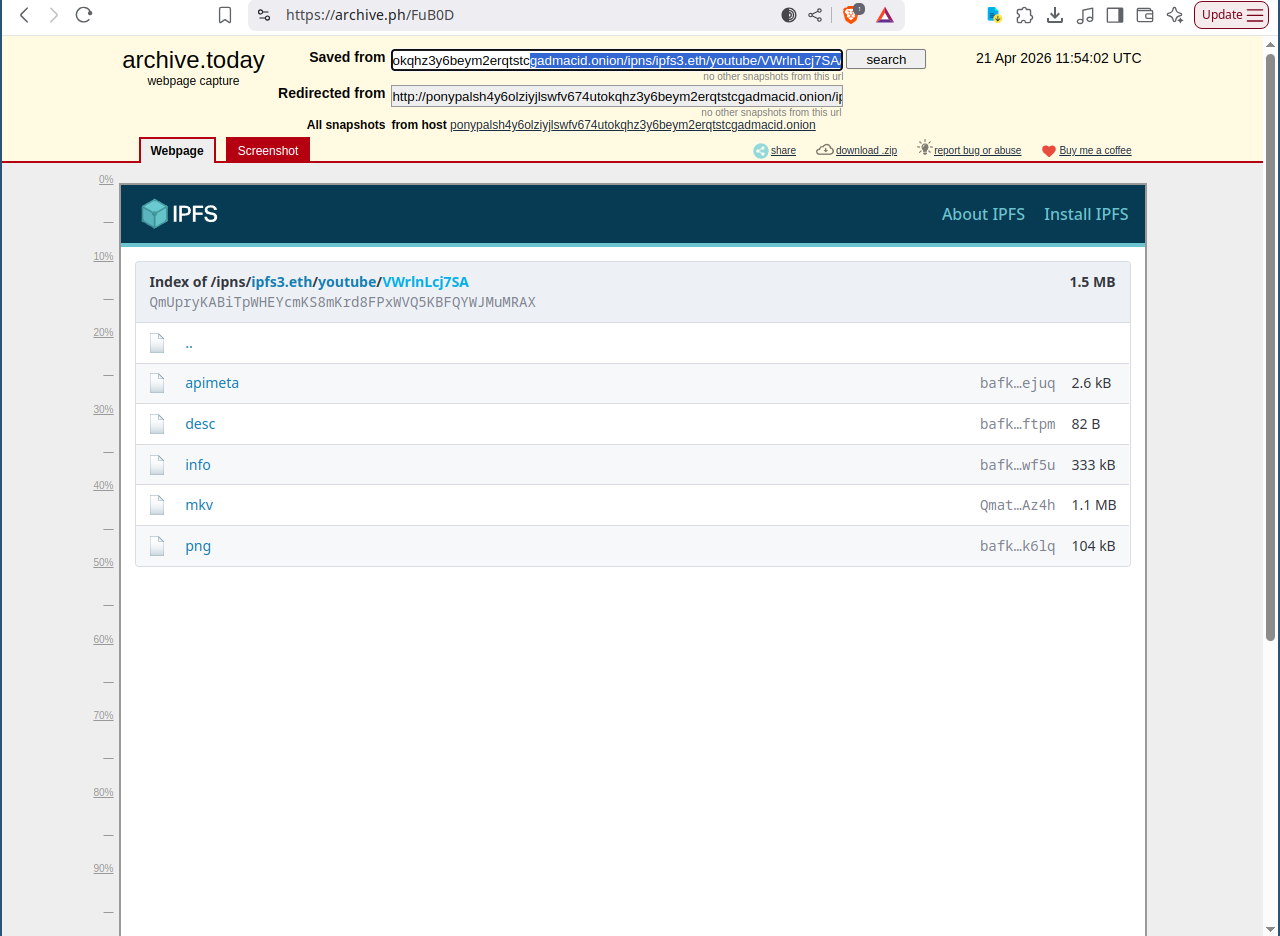Go back with the browser back arrow
The width and height of the screenshot is (1280, 936).
25,15
